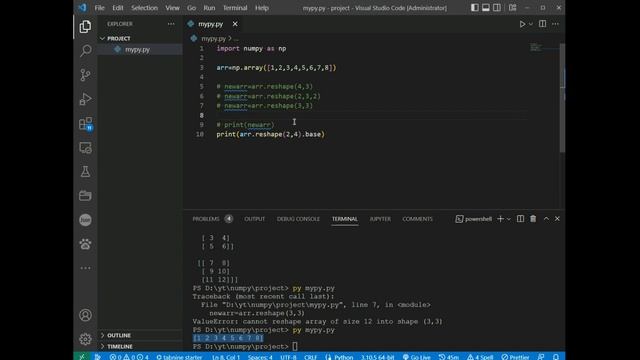The height and width of the screenshot is (360, 640).
Task: Open the Testing flask view
Action: tap(85, 171)
